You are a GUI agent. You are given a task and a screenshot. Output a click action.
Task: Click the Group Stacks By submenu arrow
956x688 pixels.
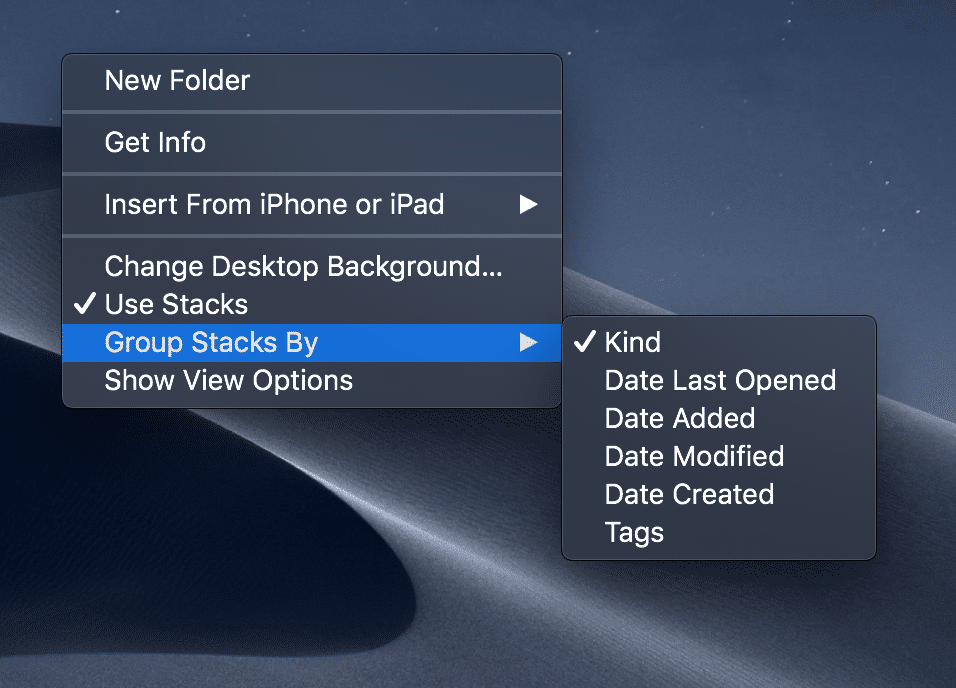[x=528, y=343]
